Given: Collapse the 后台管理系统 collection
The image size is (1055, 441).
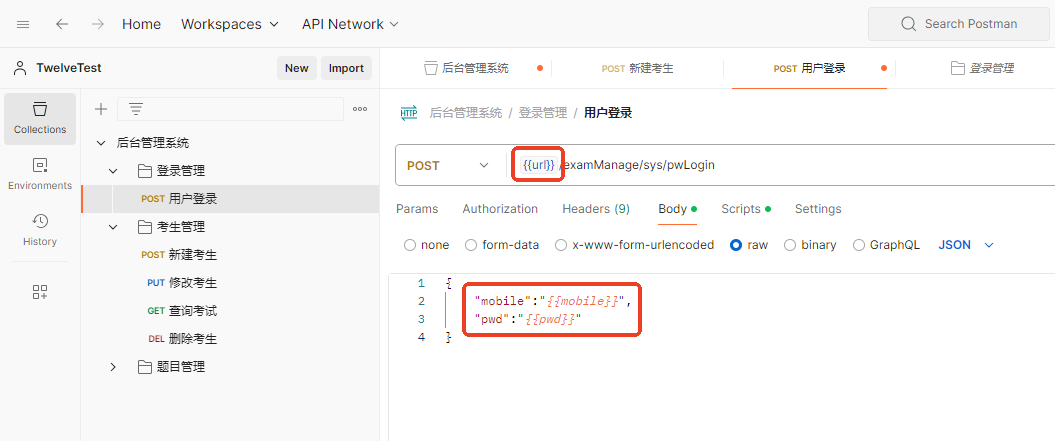Looking at the screenshot, I should (x=101, y=143).
